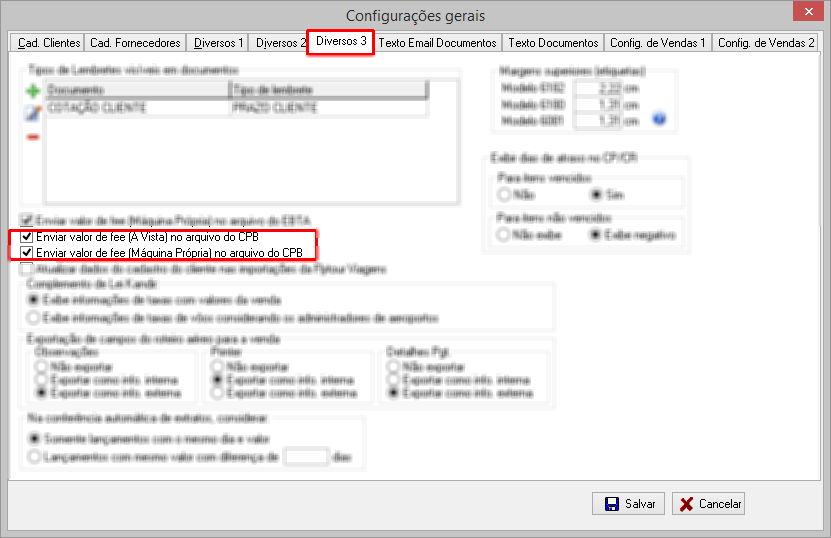Open the Texto Email Documentos tab
The image size is (831, 538).
click(x=437, y=43)
